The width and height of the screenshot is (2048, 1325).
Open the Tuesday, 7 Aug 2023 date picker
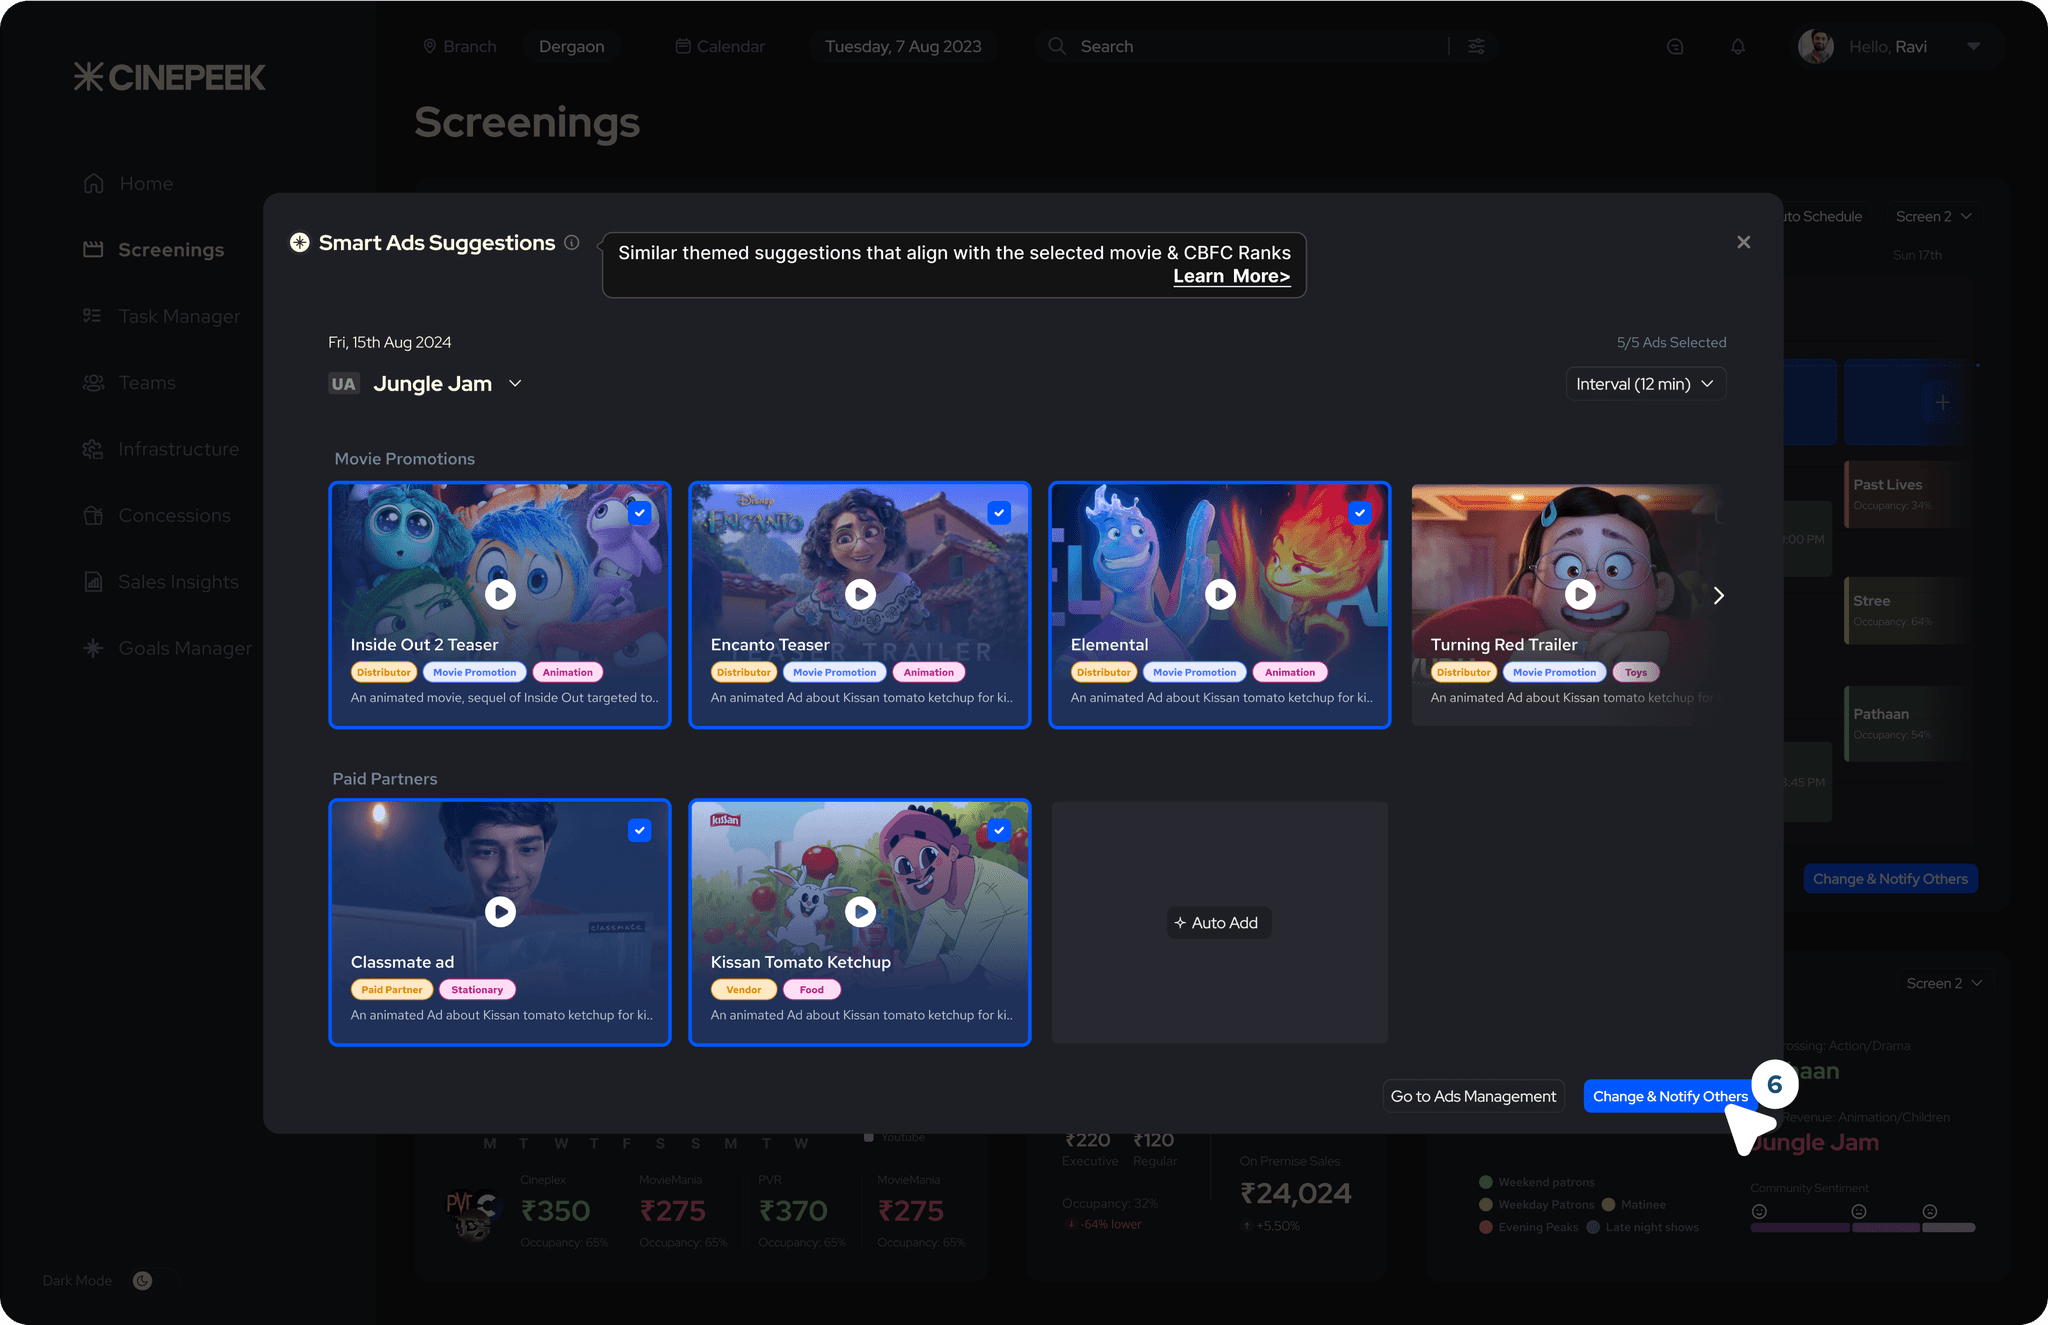coord(903,46)
